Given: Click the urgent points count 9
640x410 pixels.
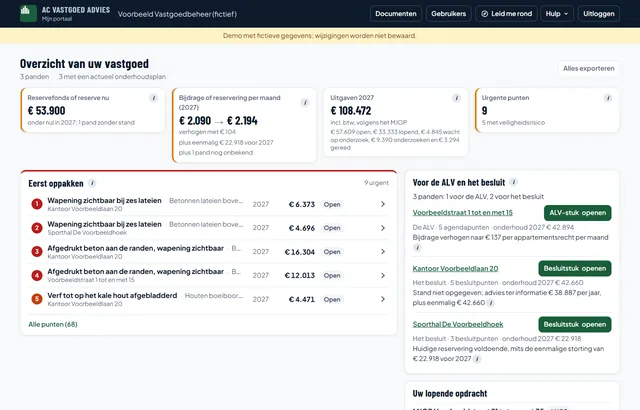Looking at the screenshot, I should 484,111.
